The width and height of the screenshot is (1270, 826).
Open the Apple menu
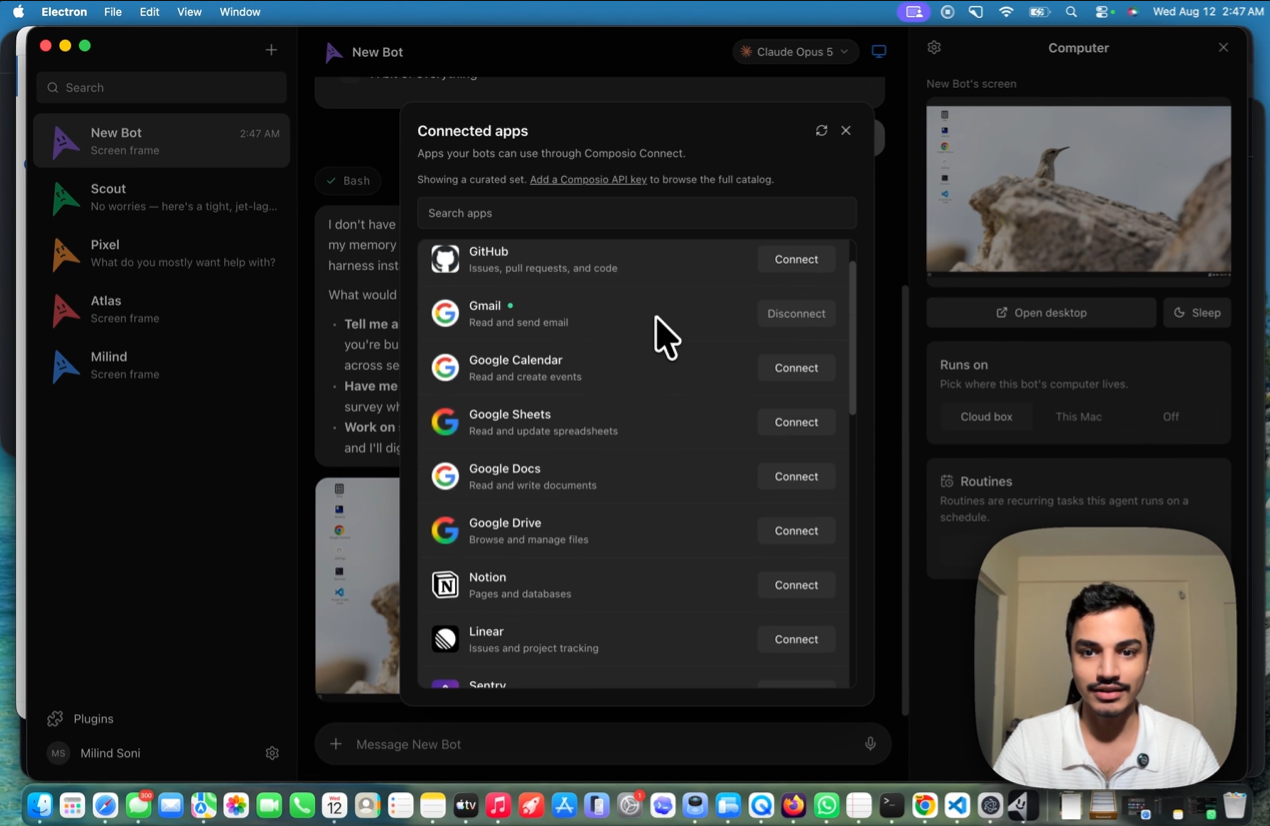click(18, 12)
